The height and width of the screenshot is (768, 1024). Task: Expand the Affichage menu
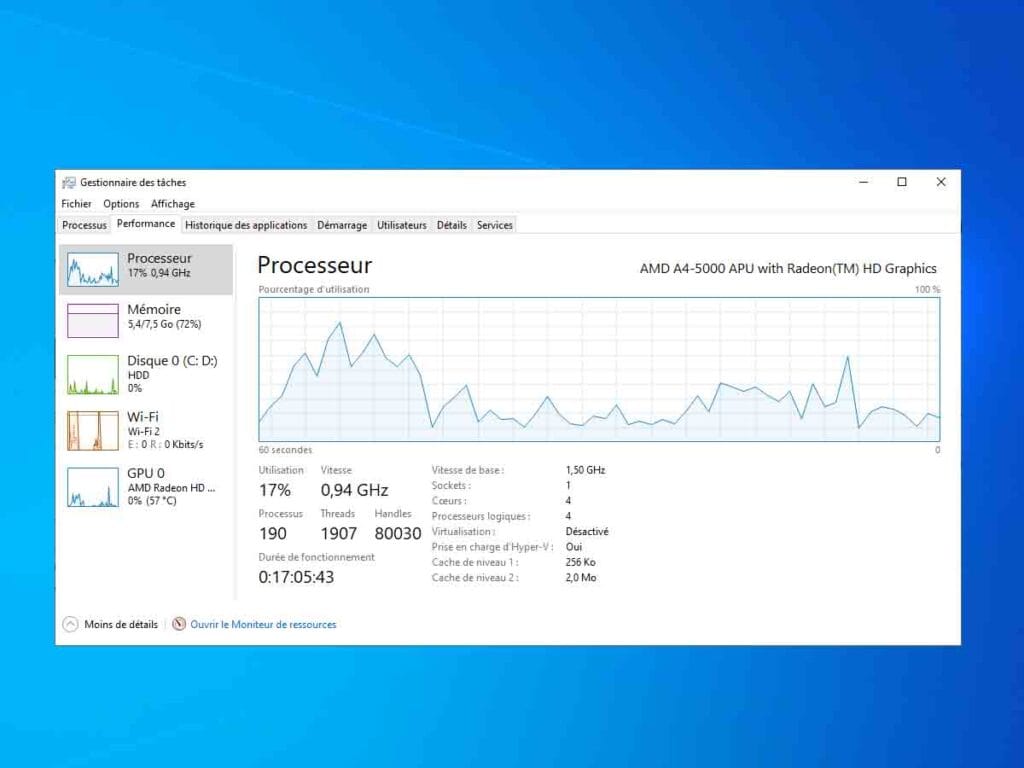click(x=173, y=204)
